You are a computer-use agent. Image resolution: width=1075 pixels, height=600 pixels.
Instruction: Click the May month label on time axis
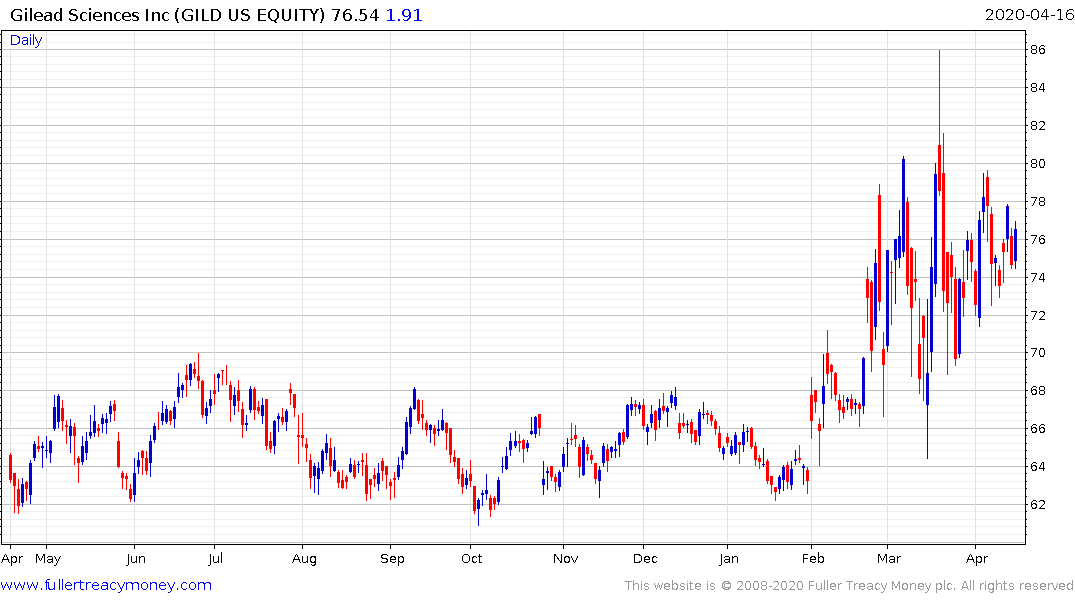point(48,559)
